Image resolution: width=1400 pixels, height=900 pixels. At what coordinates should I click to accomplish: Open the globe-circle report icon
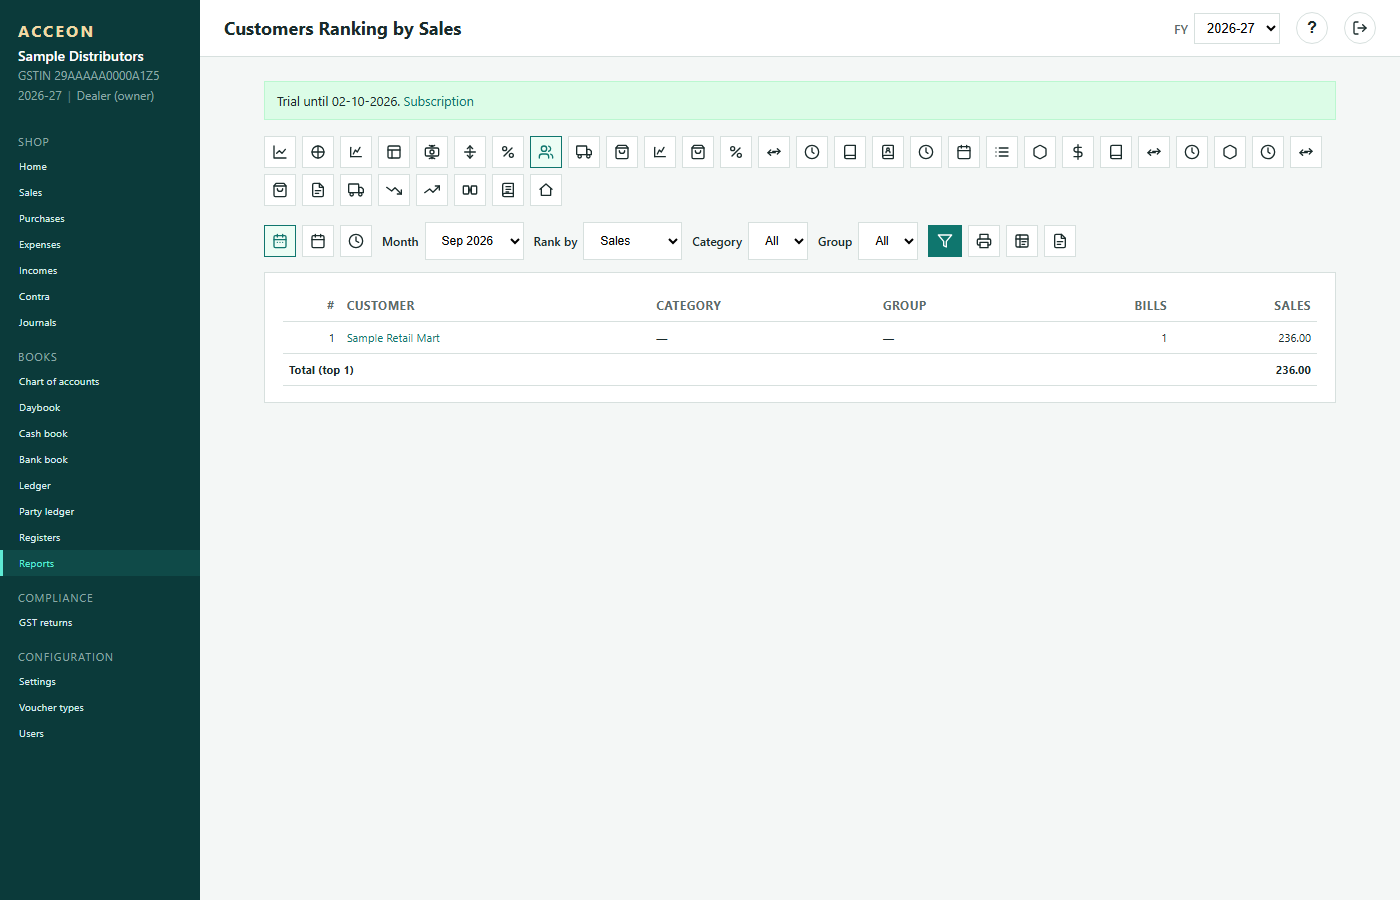click(x=318, y=152)
